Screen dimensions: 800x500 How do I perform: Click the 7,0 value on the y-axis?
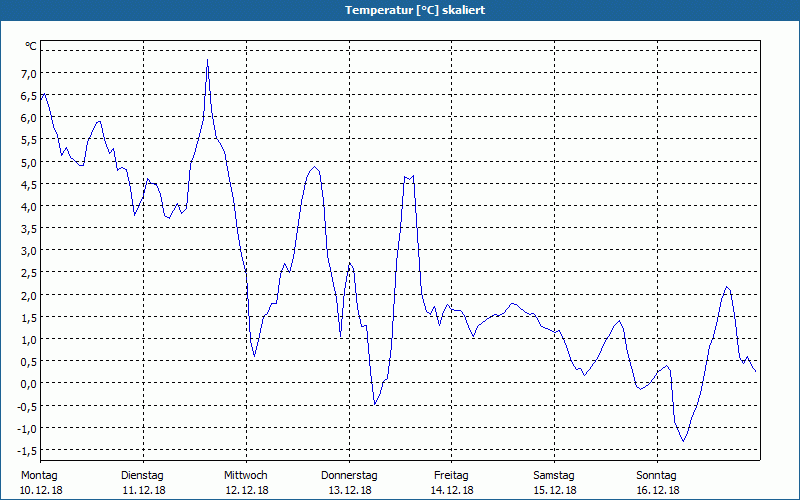coord(29,74)
